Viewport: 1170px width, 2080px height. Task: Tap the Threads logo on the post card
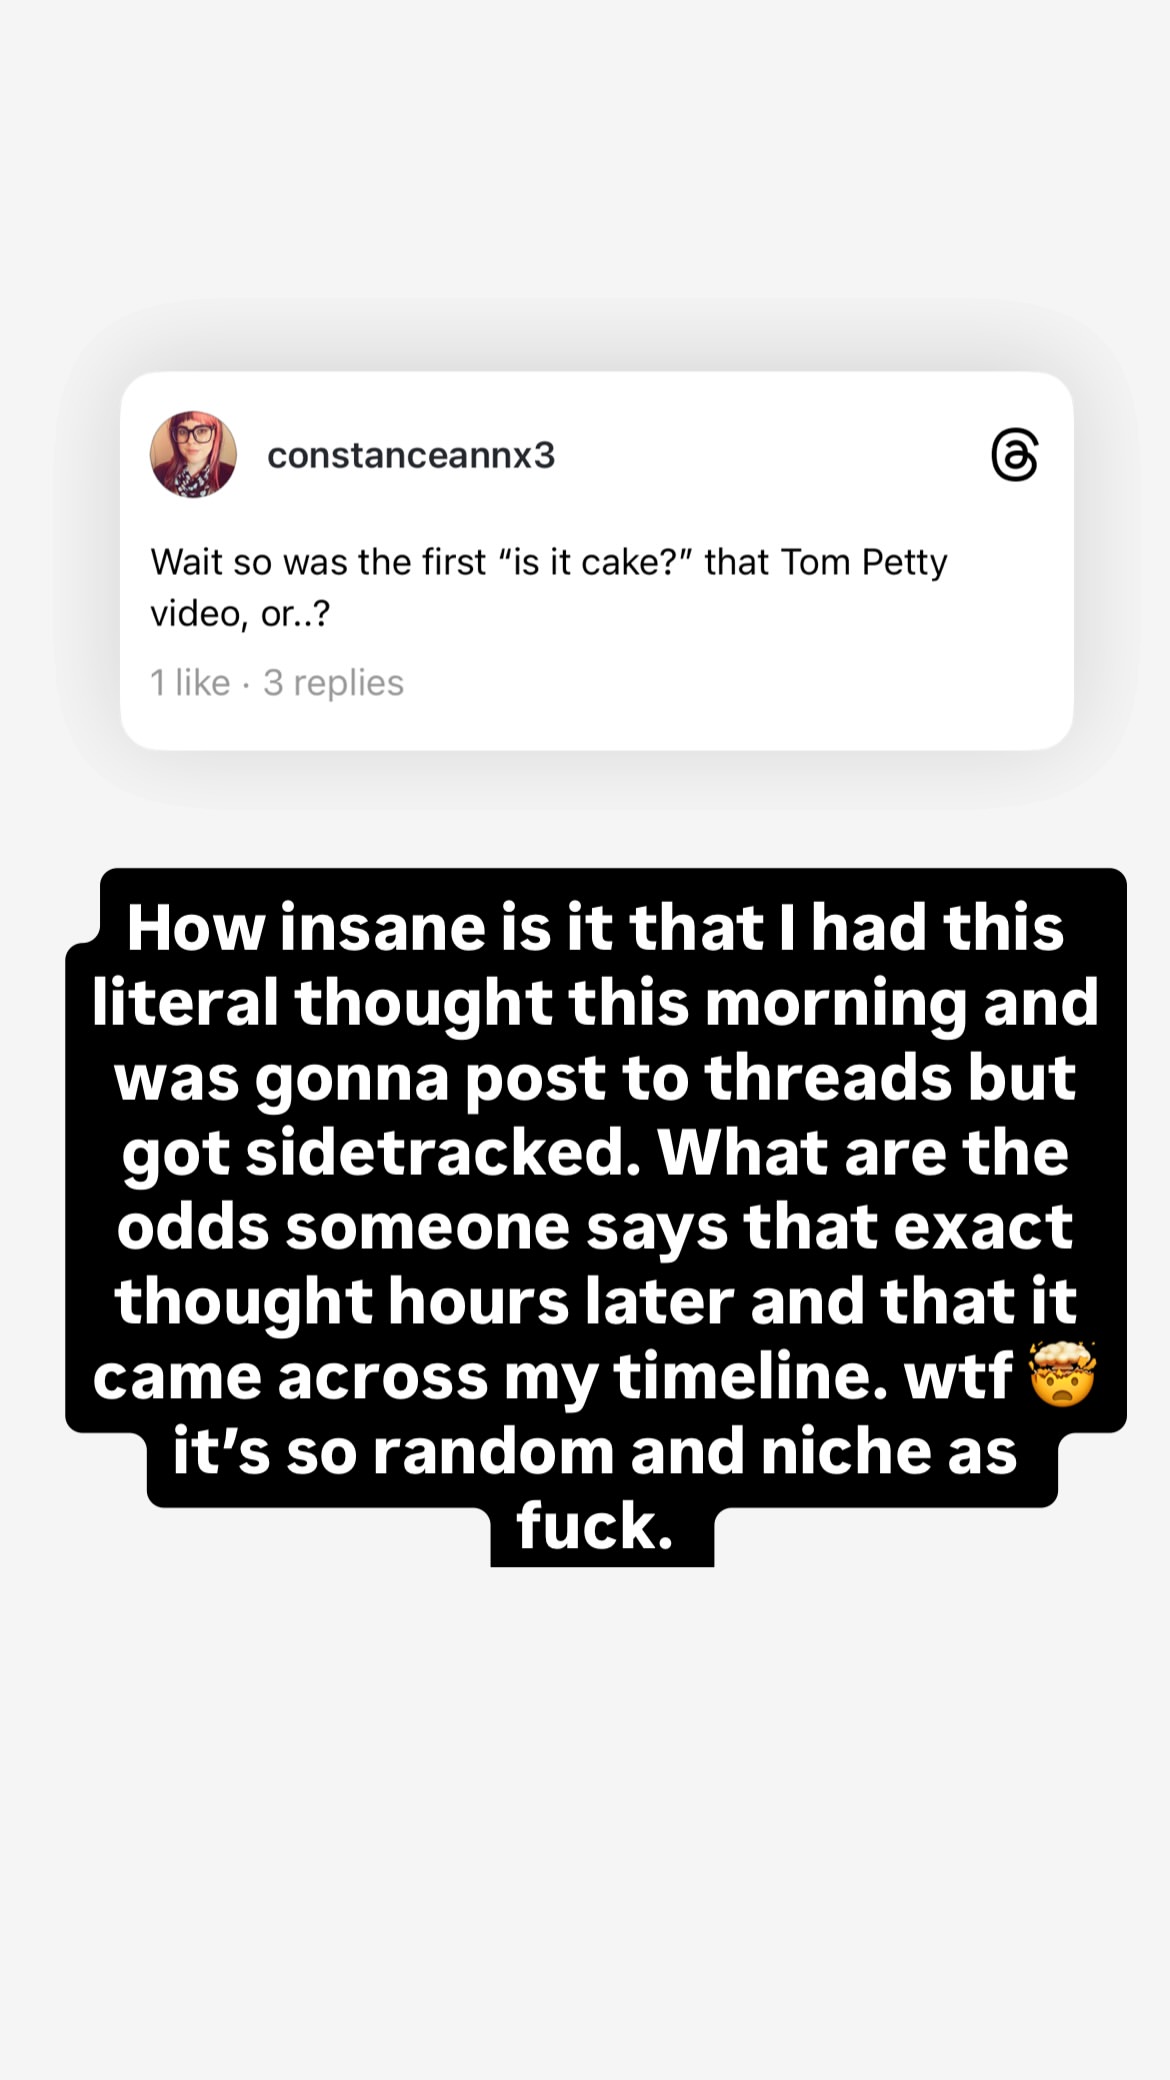pyautogui.click(x=1014, y=456)
